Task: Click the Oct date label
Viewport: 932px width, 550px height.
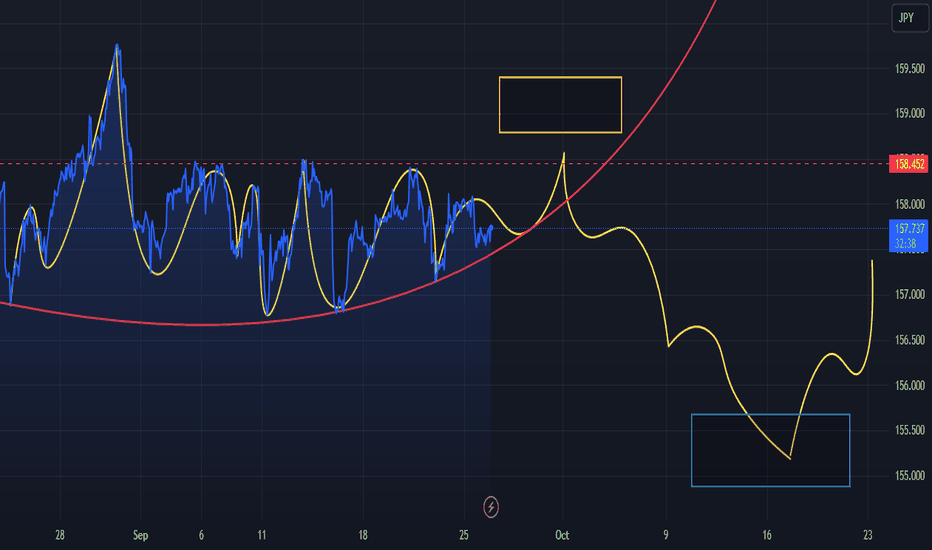Action: pos(562,535)
